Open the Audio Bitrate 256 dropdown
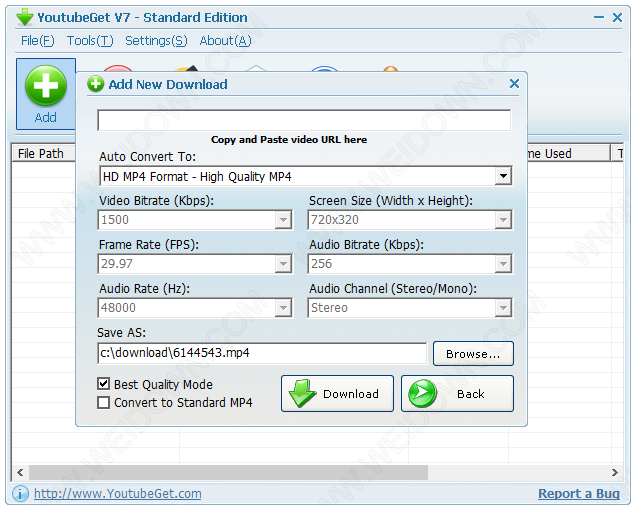631x505 pixels. tap(503, 264)
